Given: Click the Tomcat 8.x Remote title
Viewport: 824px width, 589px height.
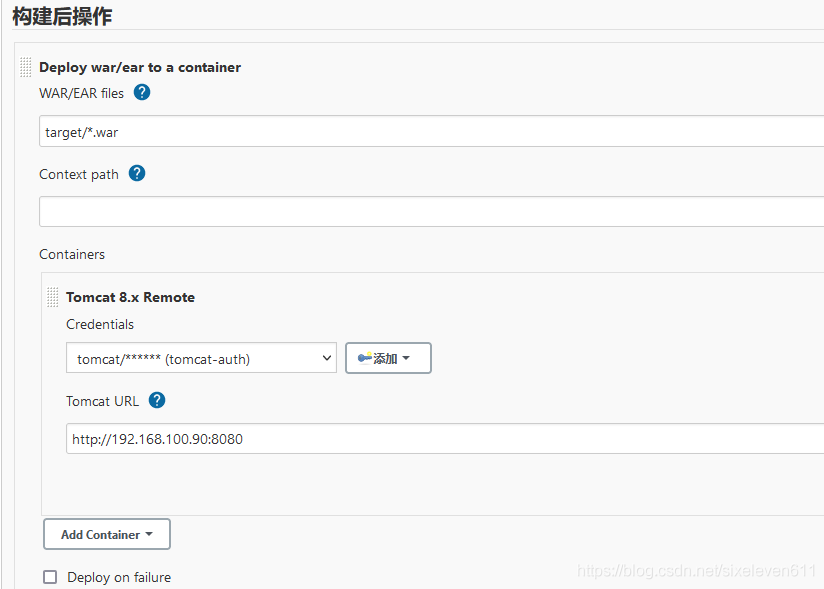Looking at the screenshot, I should (x=130, y=297).
